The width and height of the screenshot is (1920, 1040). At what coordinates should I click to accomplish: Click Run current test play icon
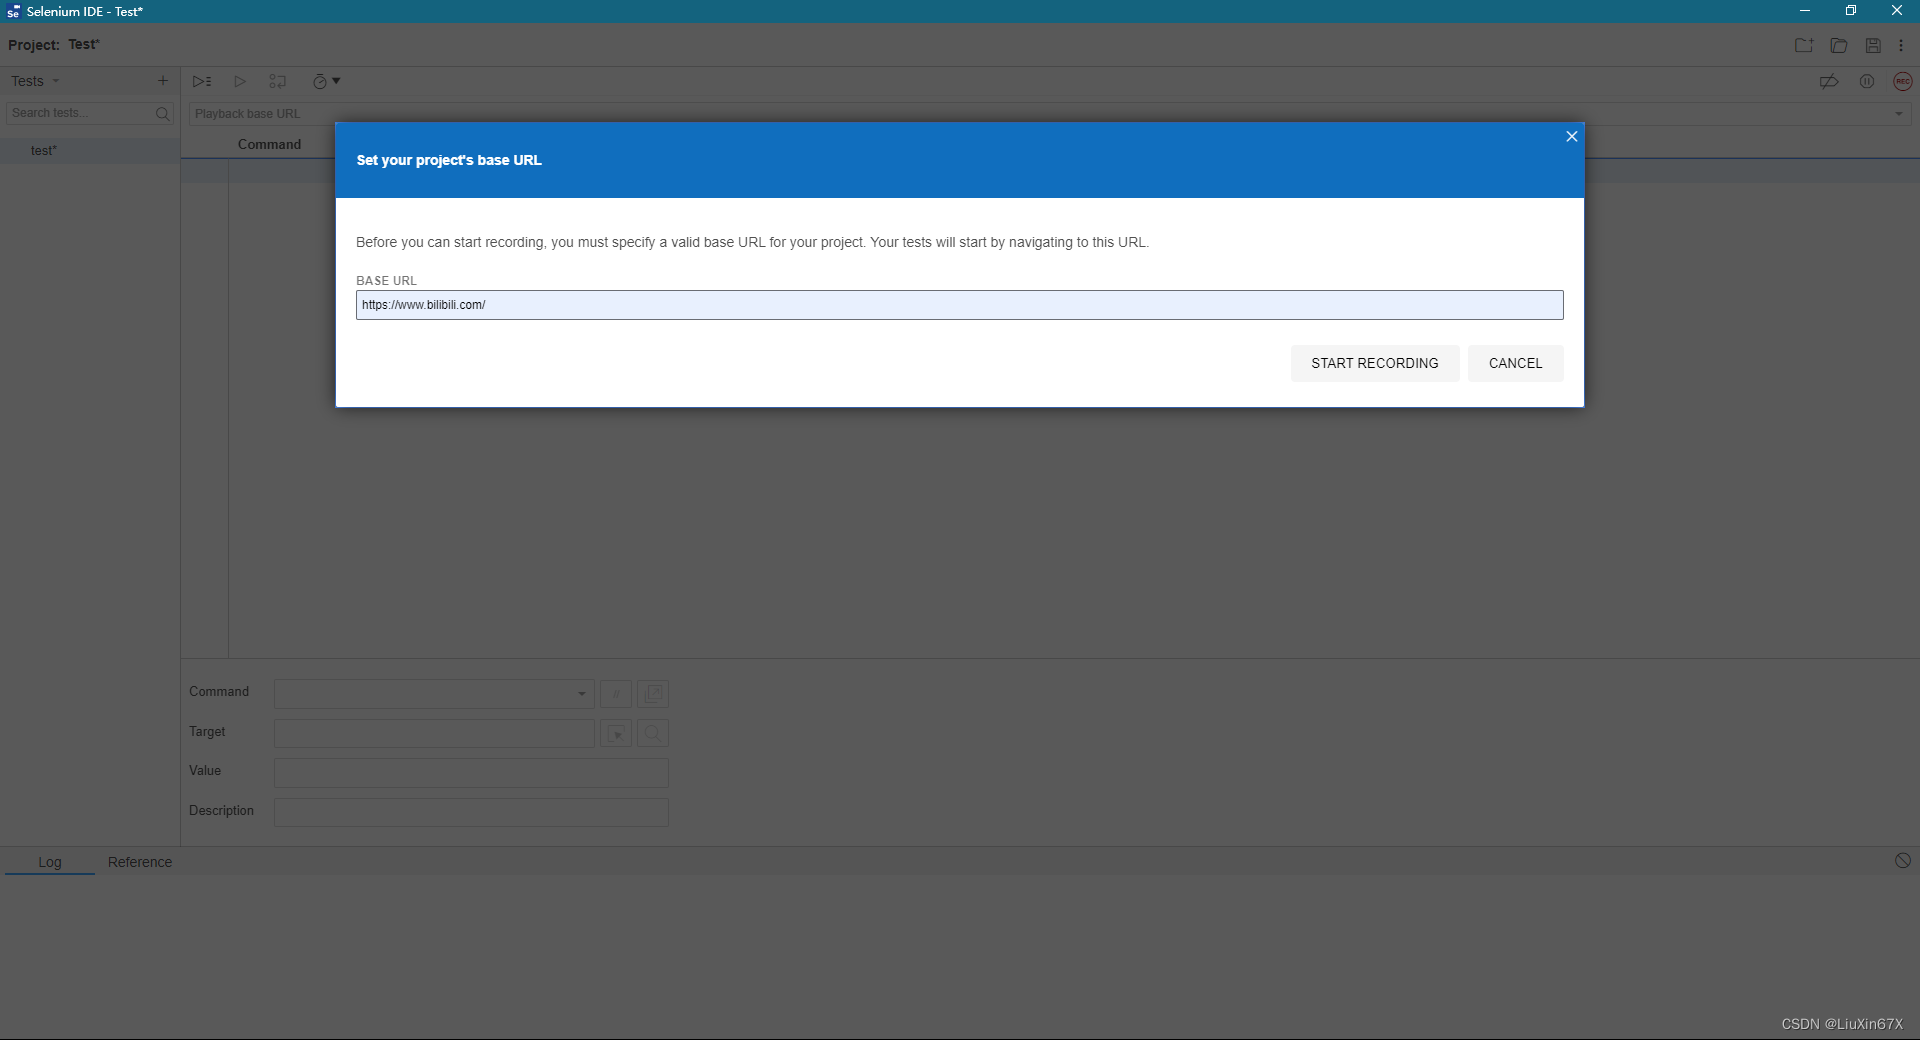coord(240,81)
